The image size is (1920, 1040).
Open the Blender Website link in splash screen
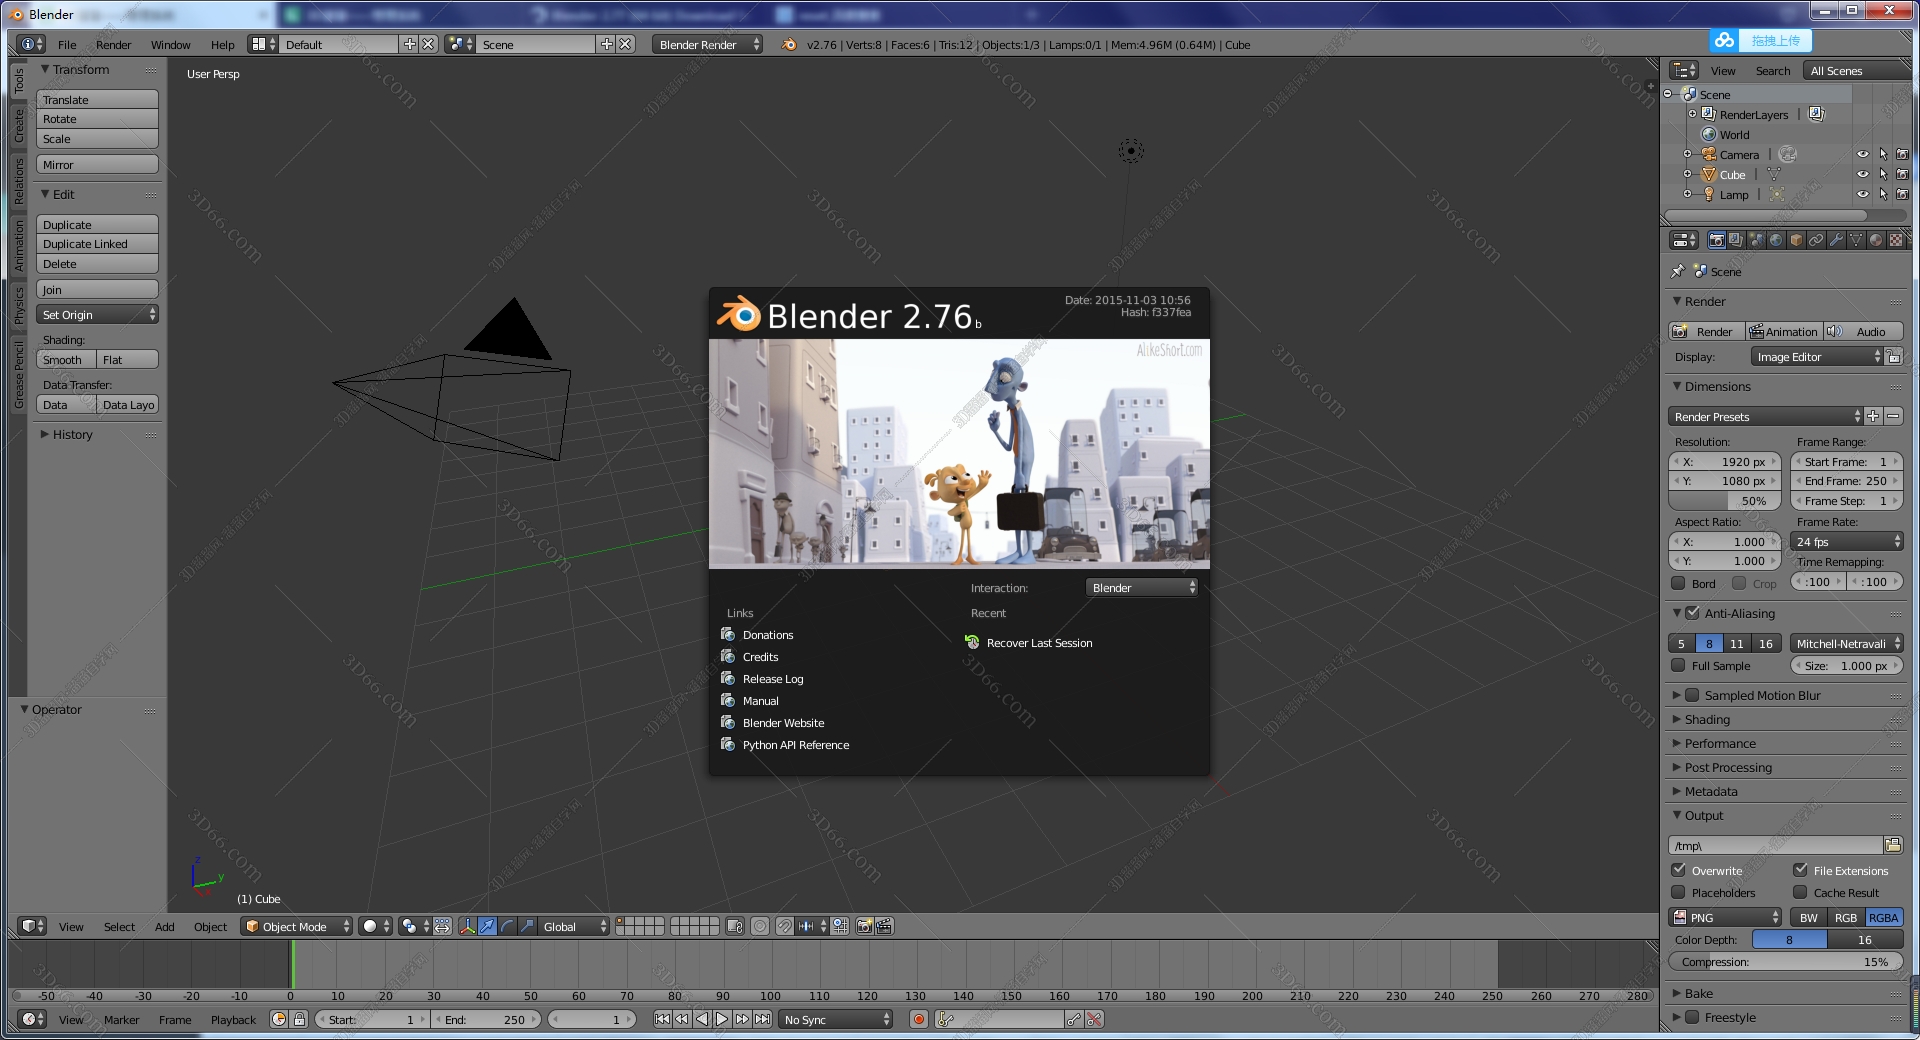coord(783,722)
